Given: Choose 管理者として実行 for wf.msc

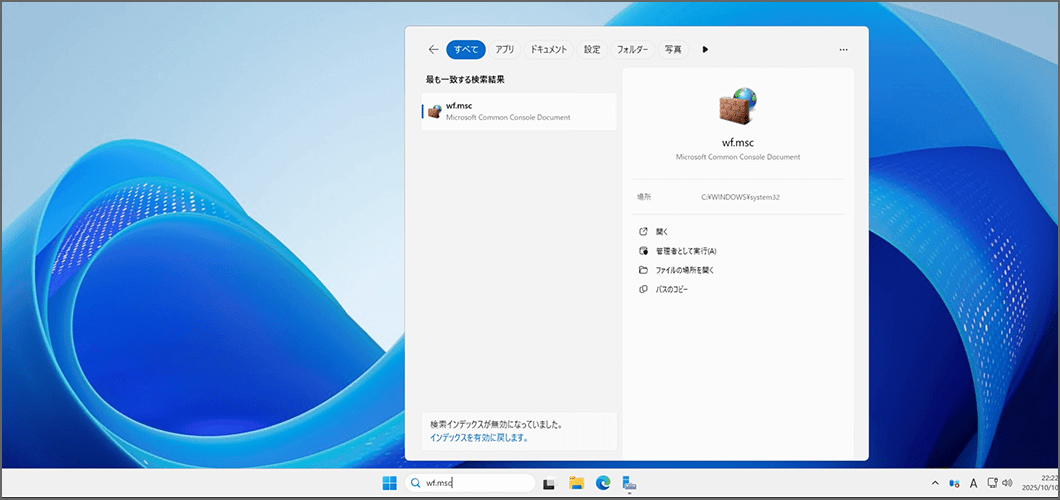Looking at the screenshot, I should coord(685,251).
